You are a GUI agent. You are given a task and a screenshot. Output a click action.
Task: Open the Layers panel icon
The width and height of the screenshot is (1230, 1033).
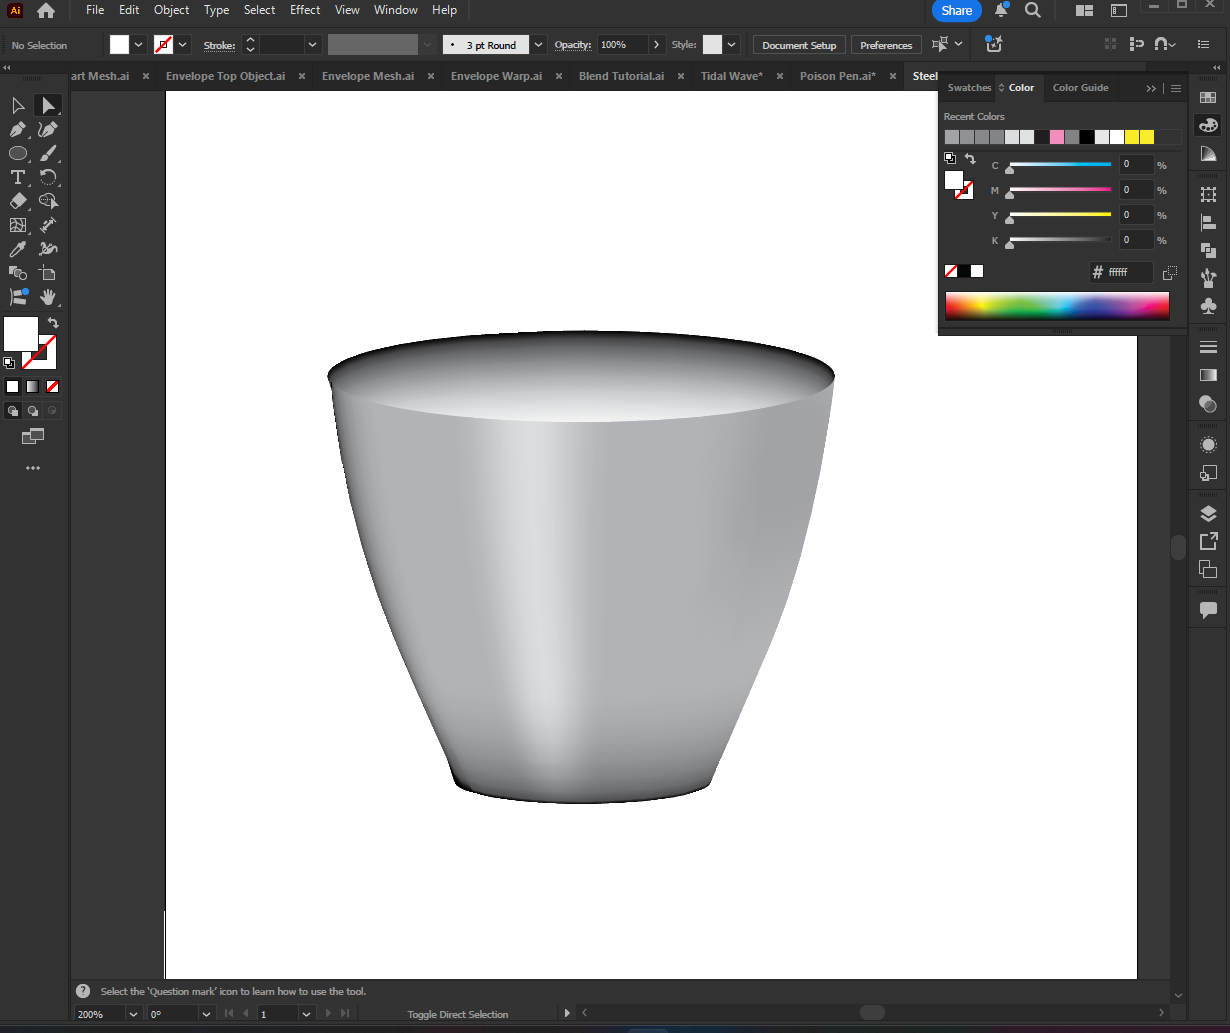(x=1208, y=513)
